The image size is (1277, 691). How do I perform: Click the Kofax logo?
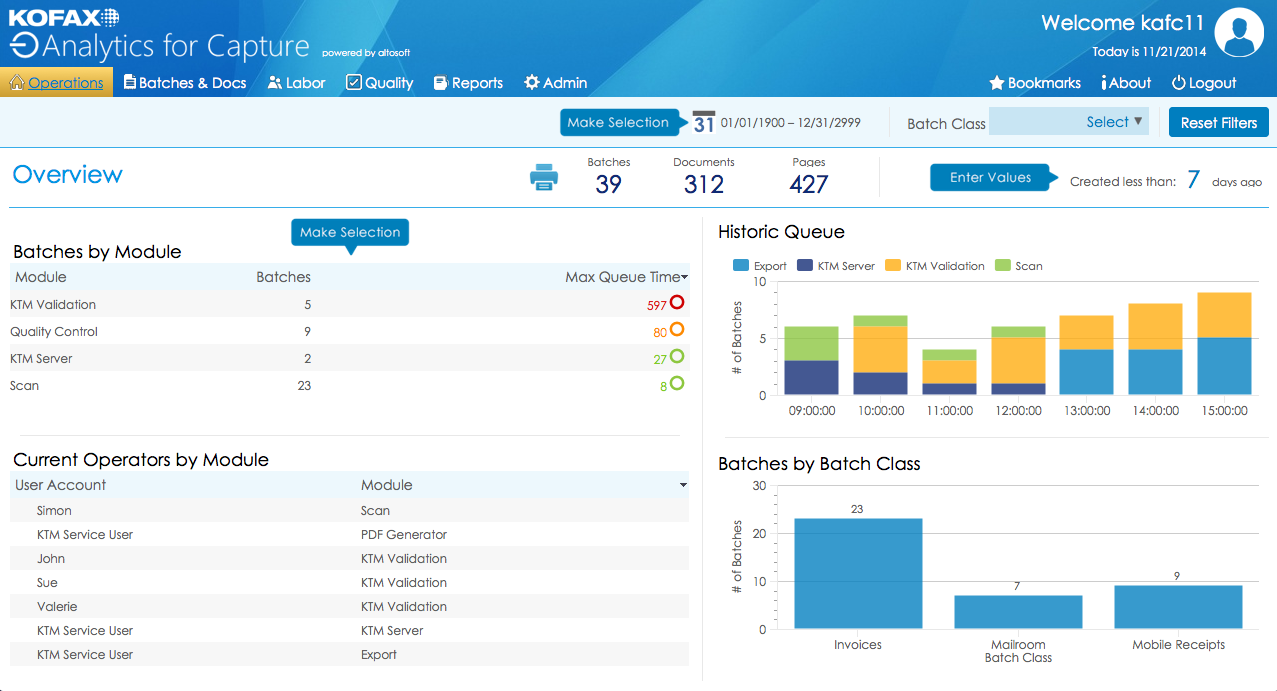click(64, 16)
